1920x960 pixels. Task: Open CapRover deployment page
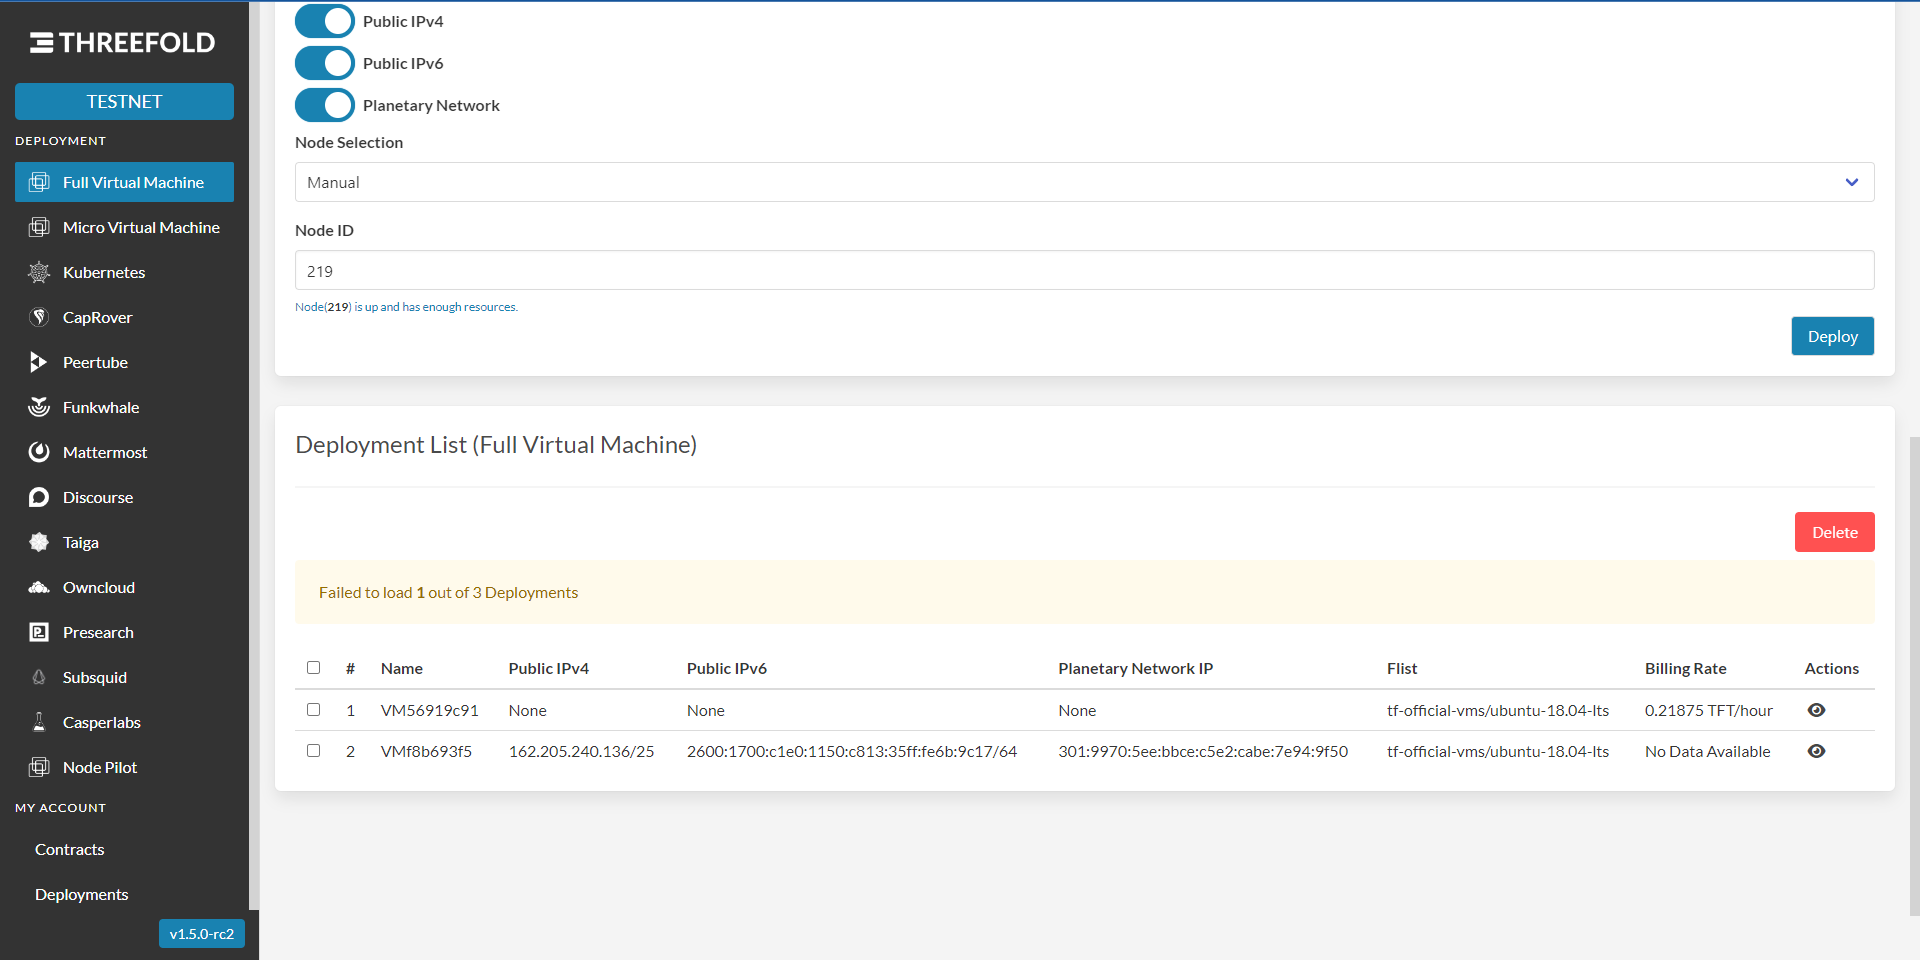click(x=39, y=317)
